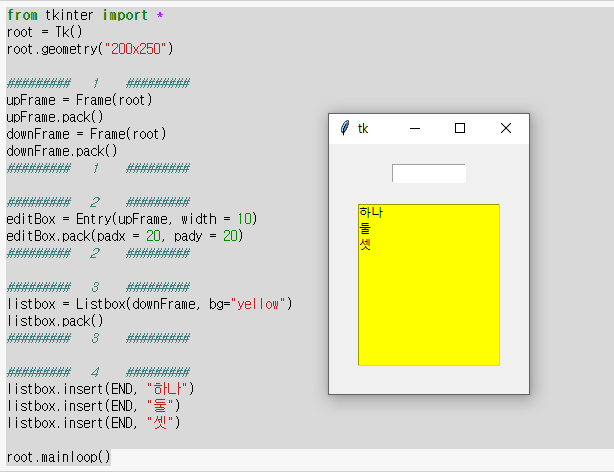Maximize the tk window

(x=460, y=128)
